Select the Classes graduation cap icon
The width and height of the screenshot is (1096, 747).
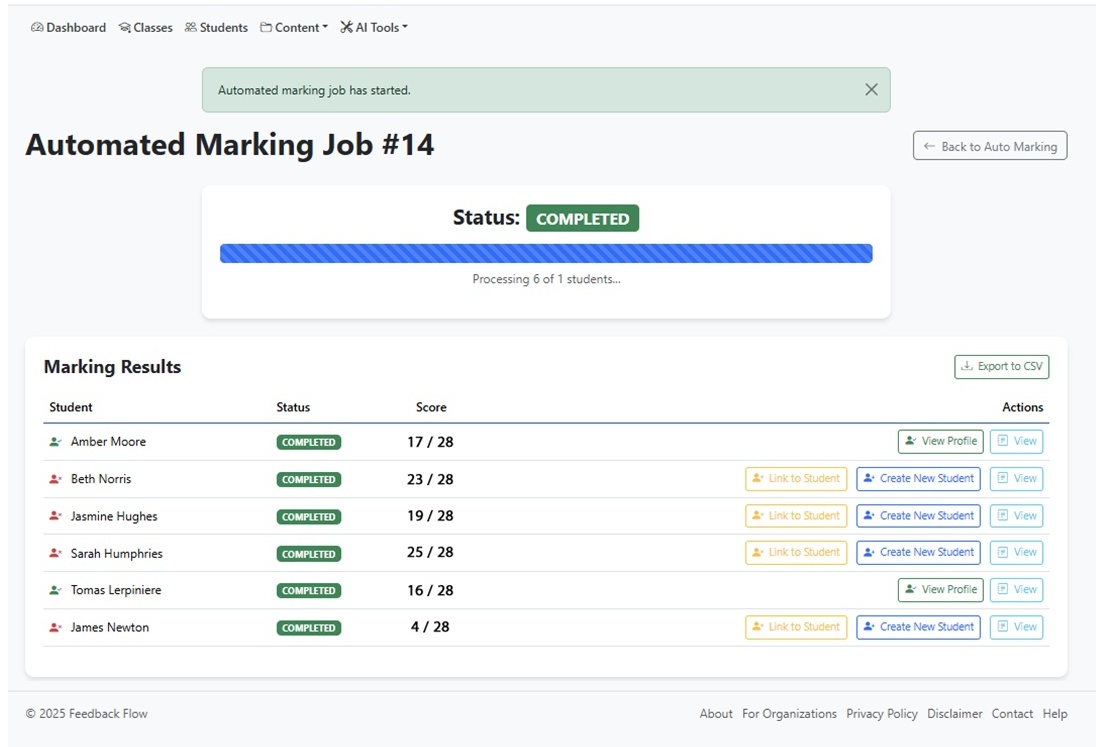[x=124, y=27]
